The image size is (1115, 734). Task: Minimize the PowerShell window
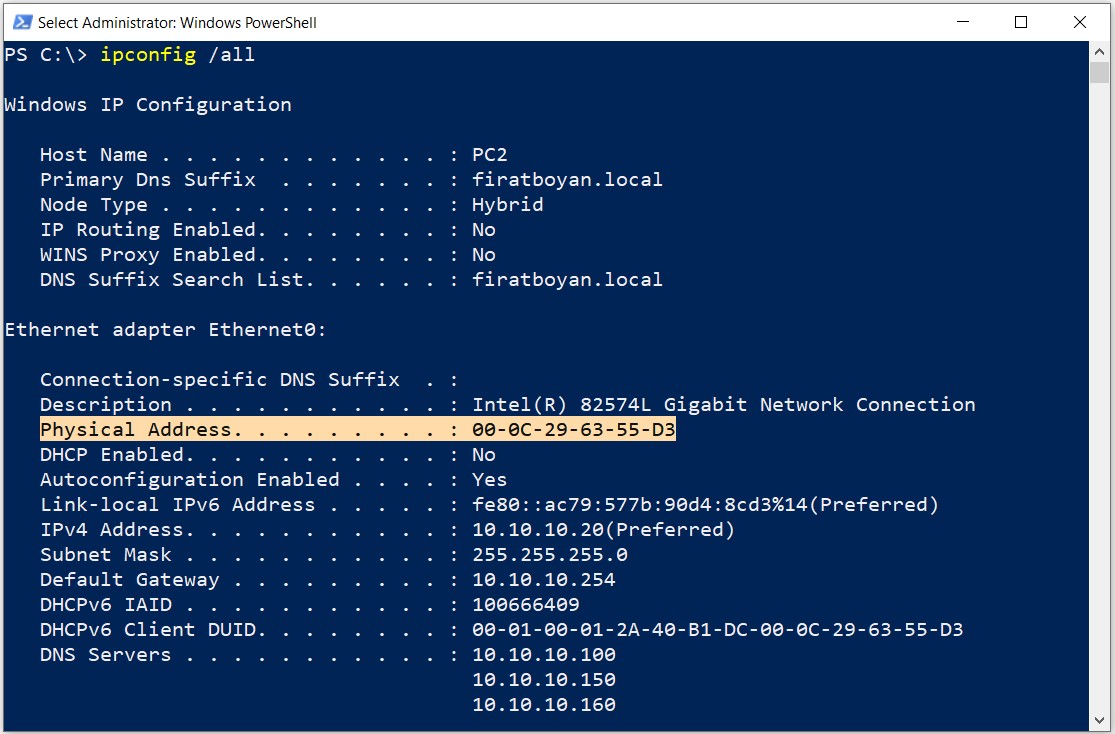click(x=963, y=22)
